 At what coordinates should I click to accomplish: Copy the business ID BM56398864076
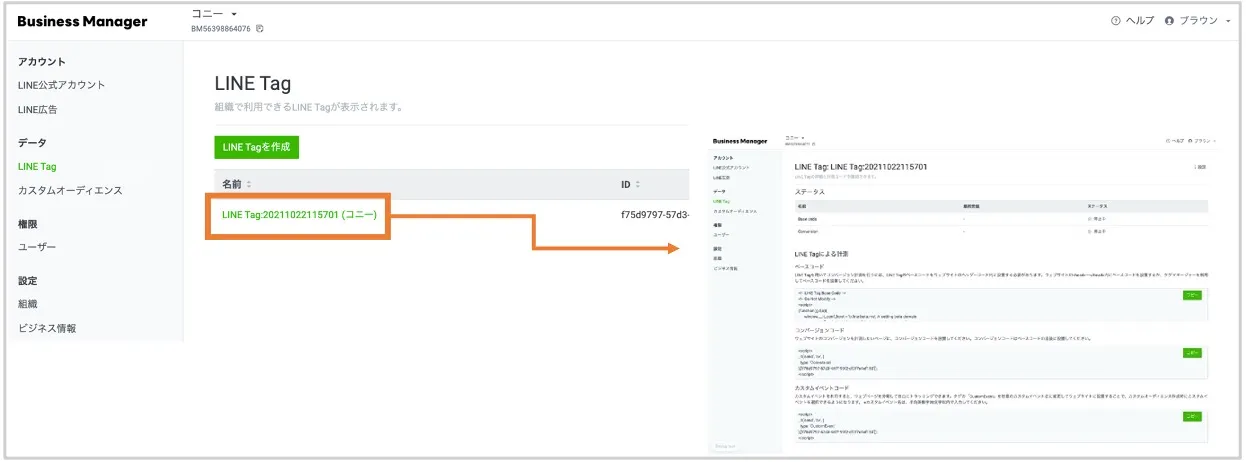pos(260,28)
